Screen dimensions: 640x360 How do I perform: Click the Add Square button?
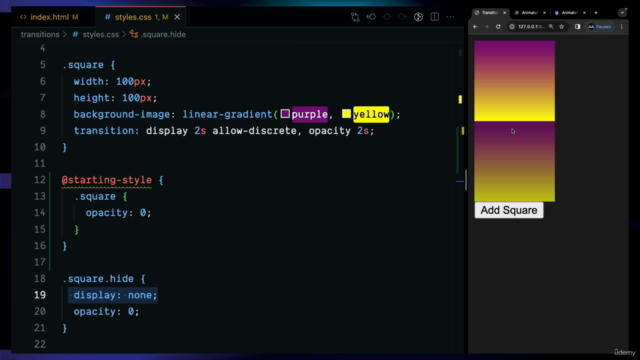tap(509, 210)
